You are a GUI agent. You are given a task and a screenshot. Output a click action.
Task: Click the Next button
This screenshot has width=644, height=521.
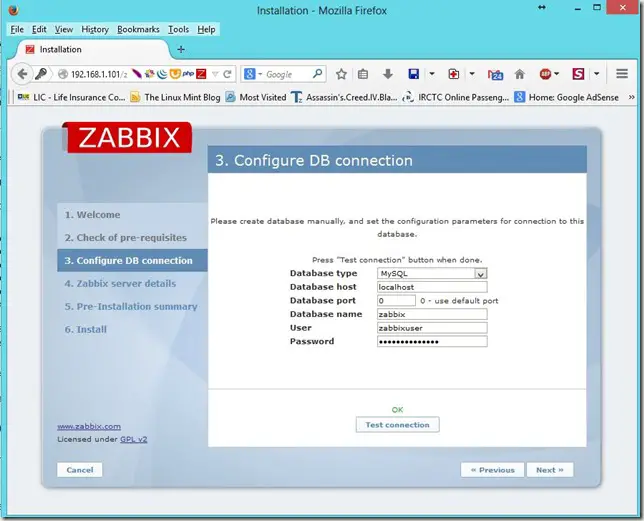coord(550,470)
